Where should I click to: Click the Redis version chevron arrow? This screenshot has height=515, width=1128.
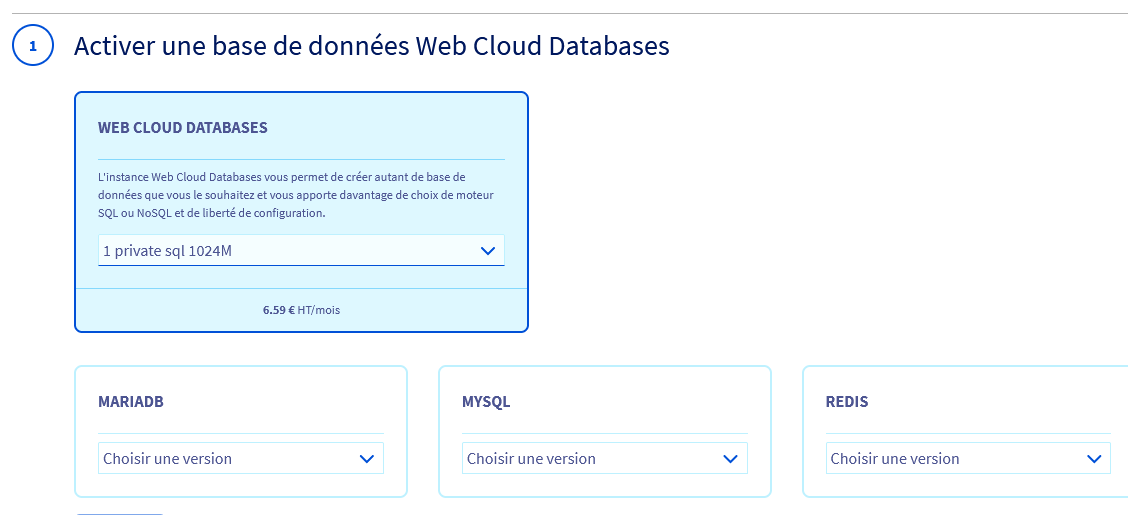point(1094,459)
